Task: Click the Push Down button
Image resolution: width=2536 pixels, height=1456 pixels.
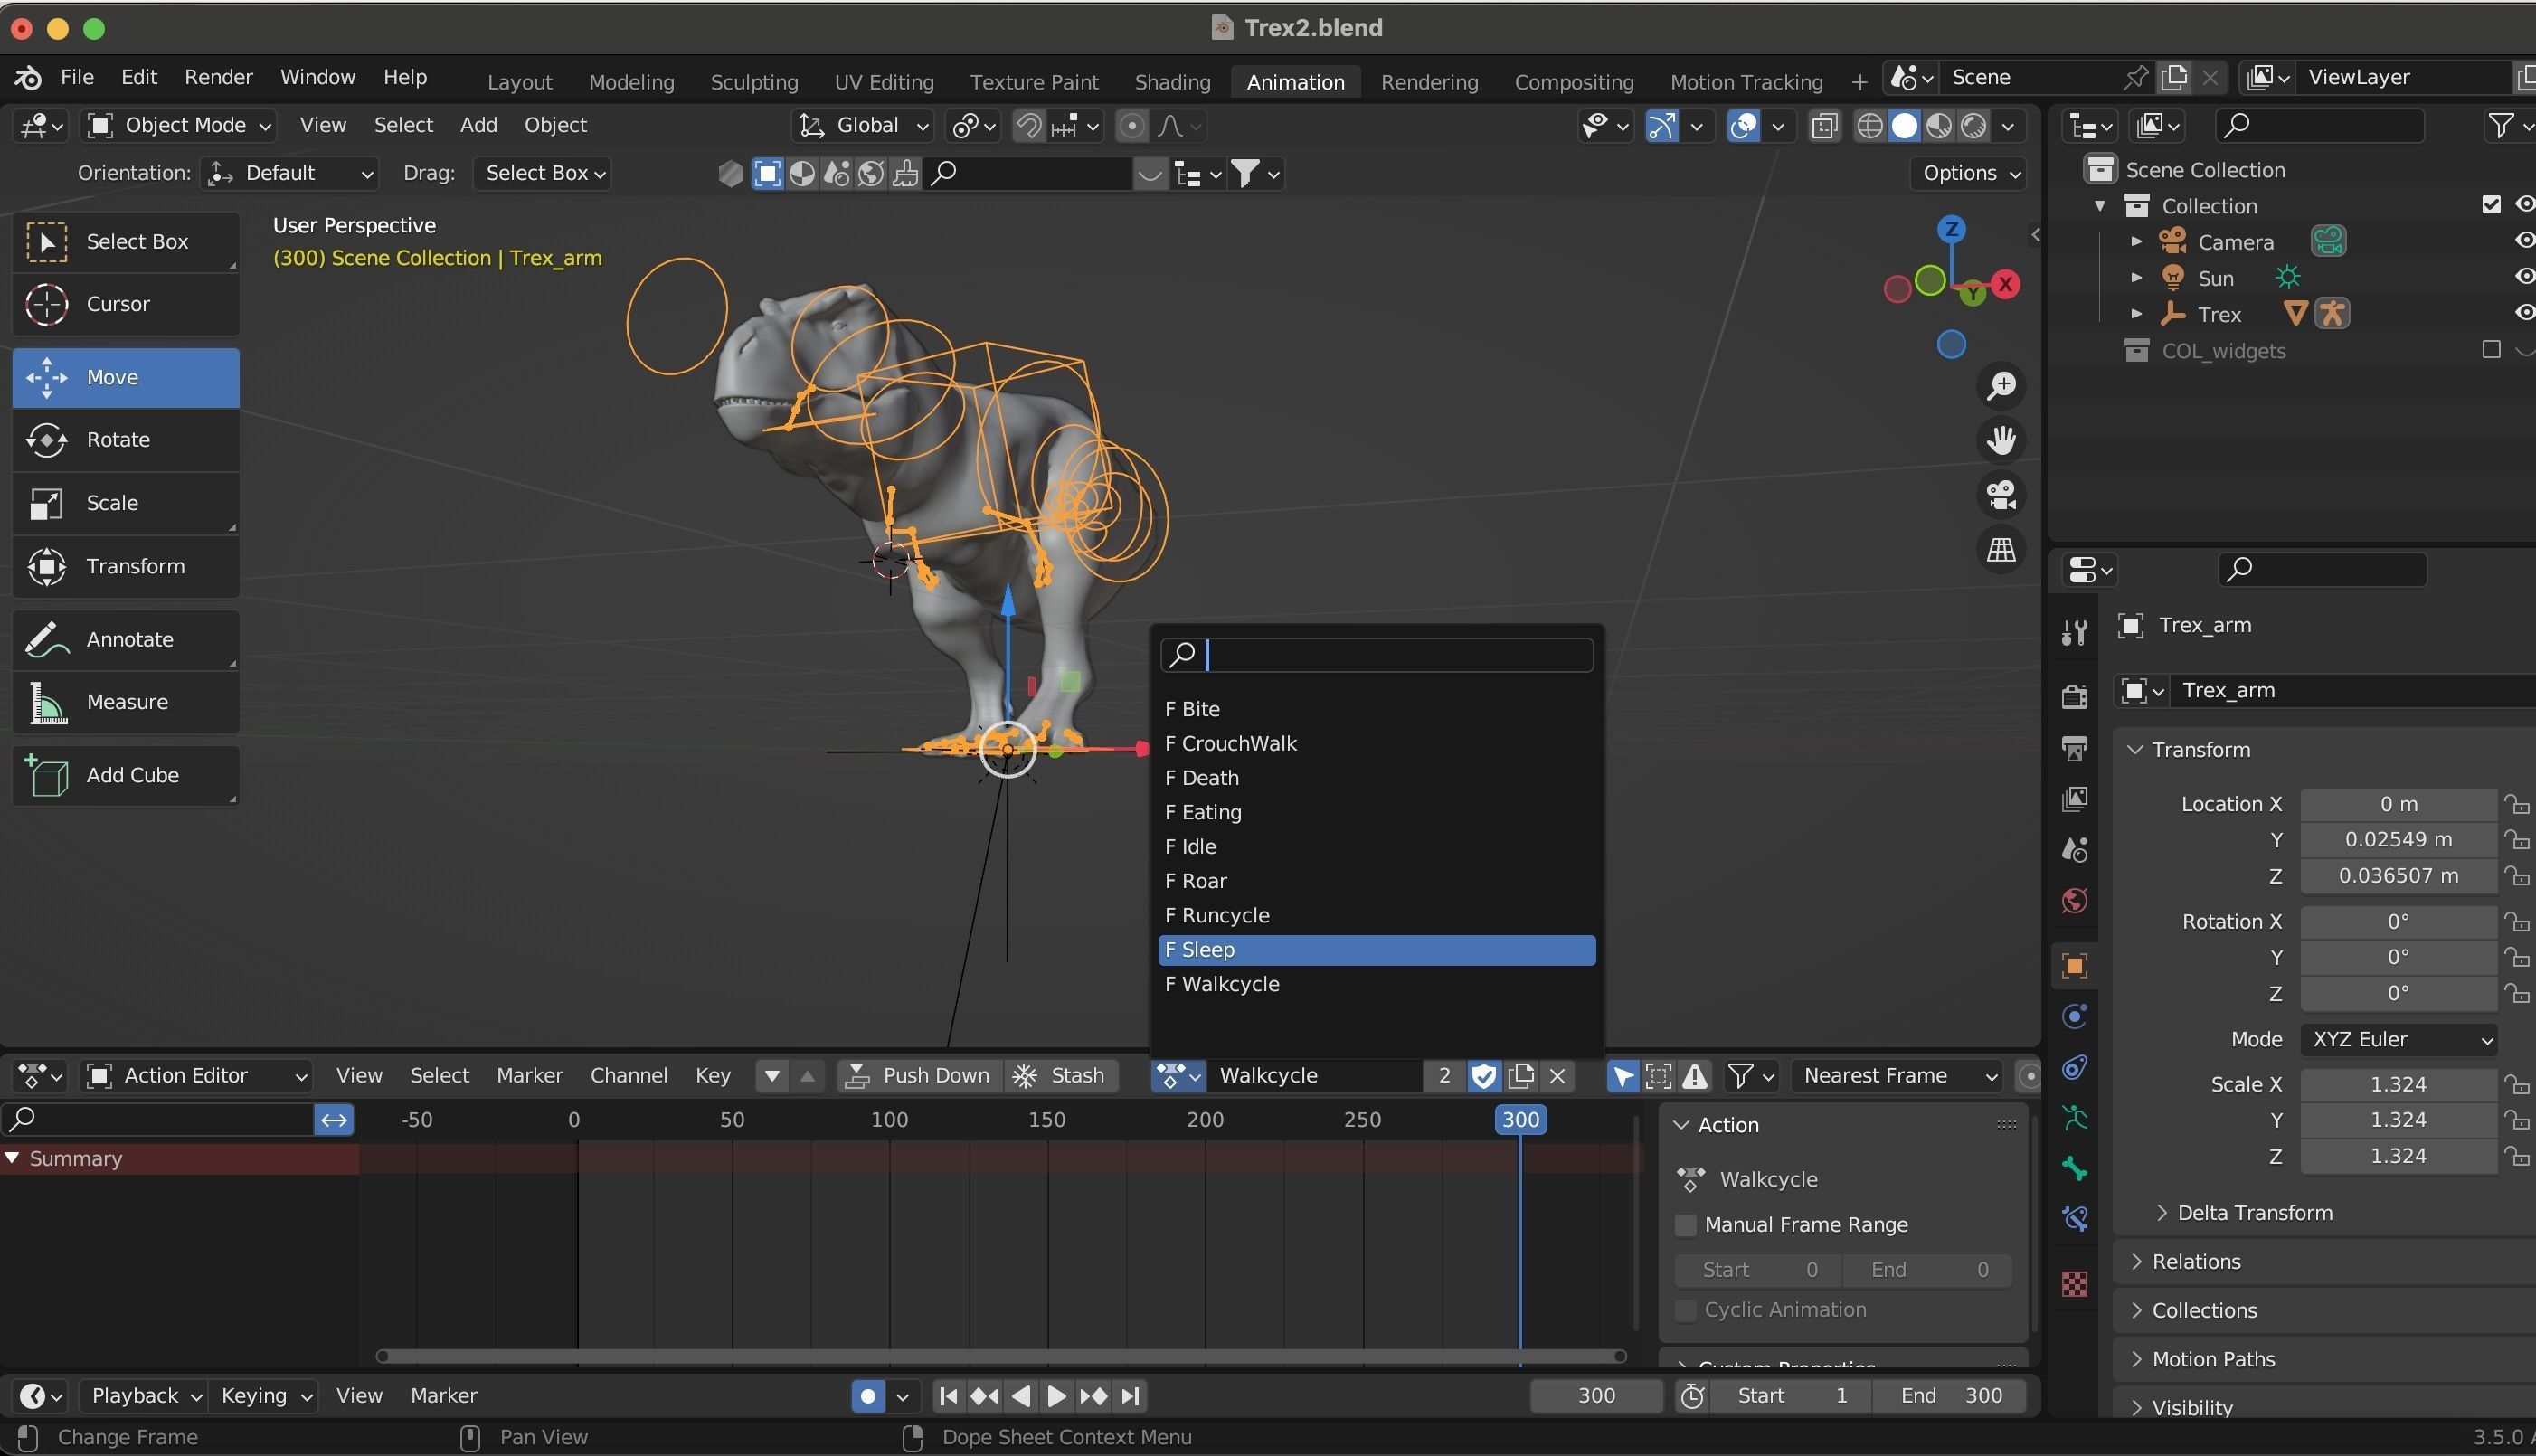Action: click(919, 1076)
